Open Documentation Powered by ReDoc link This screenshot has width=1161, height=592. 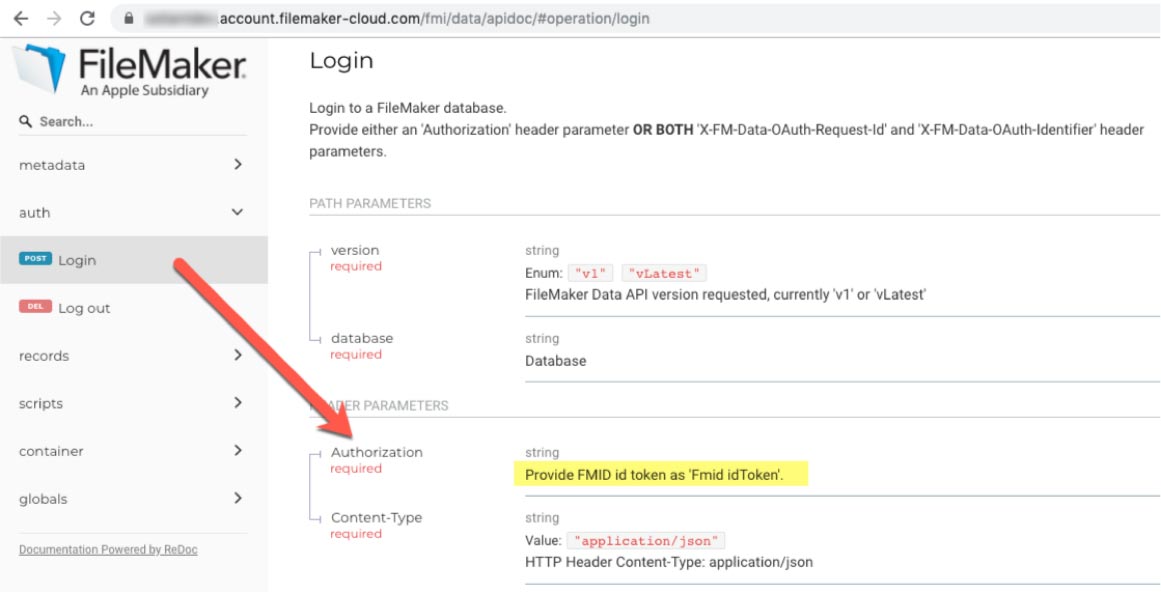108,550
